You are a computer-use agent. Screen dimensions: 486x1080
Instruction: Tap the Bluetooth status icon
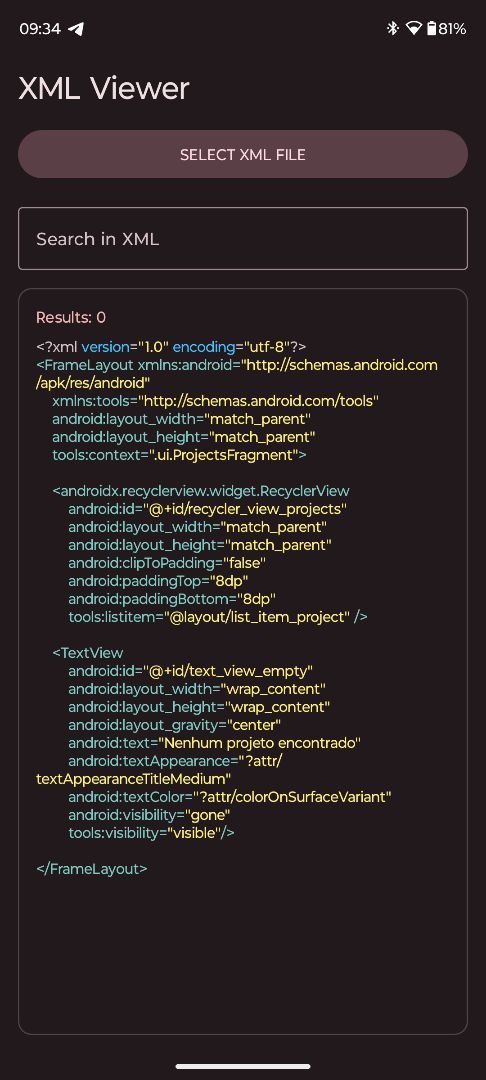[x=392, y=28]
